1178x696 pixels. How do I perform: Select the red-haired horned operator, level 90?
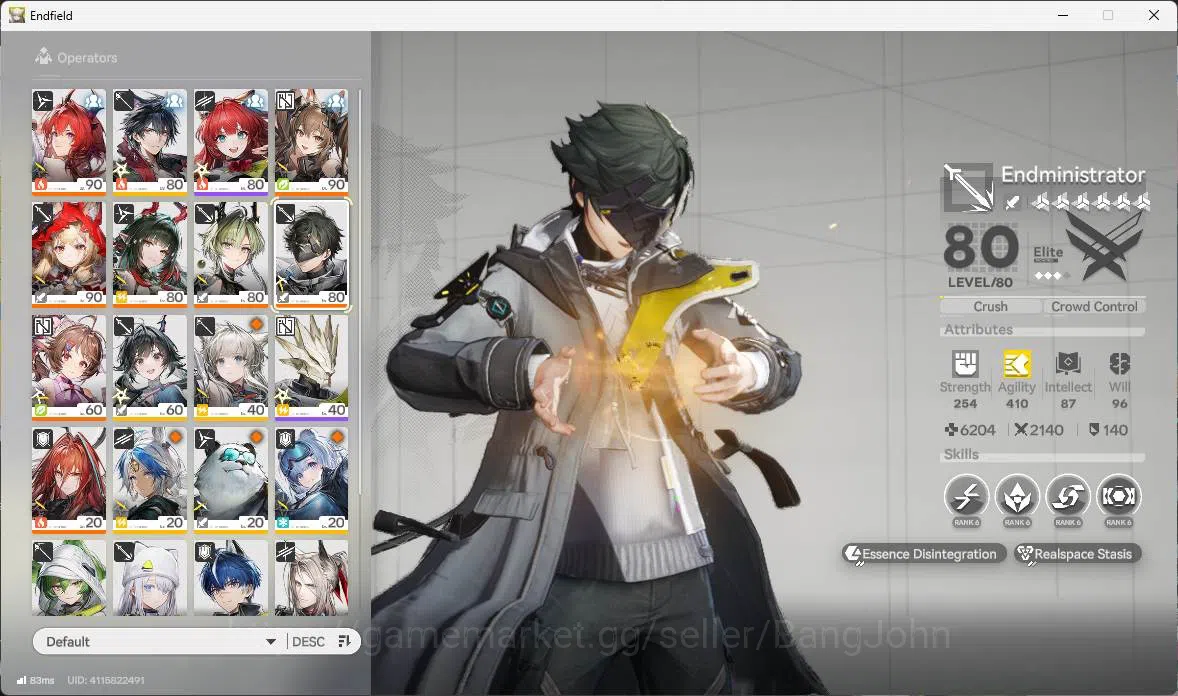(68, 142)
